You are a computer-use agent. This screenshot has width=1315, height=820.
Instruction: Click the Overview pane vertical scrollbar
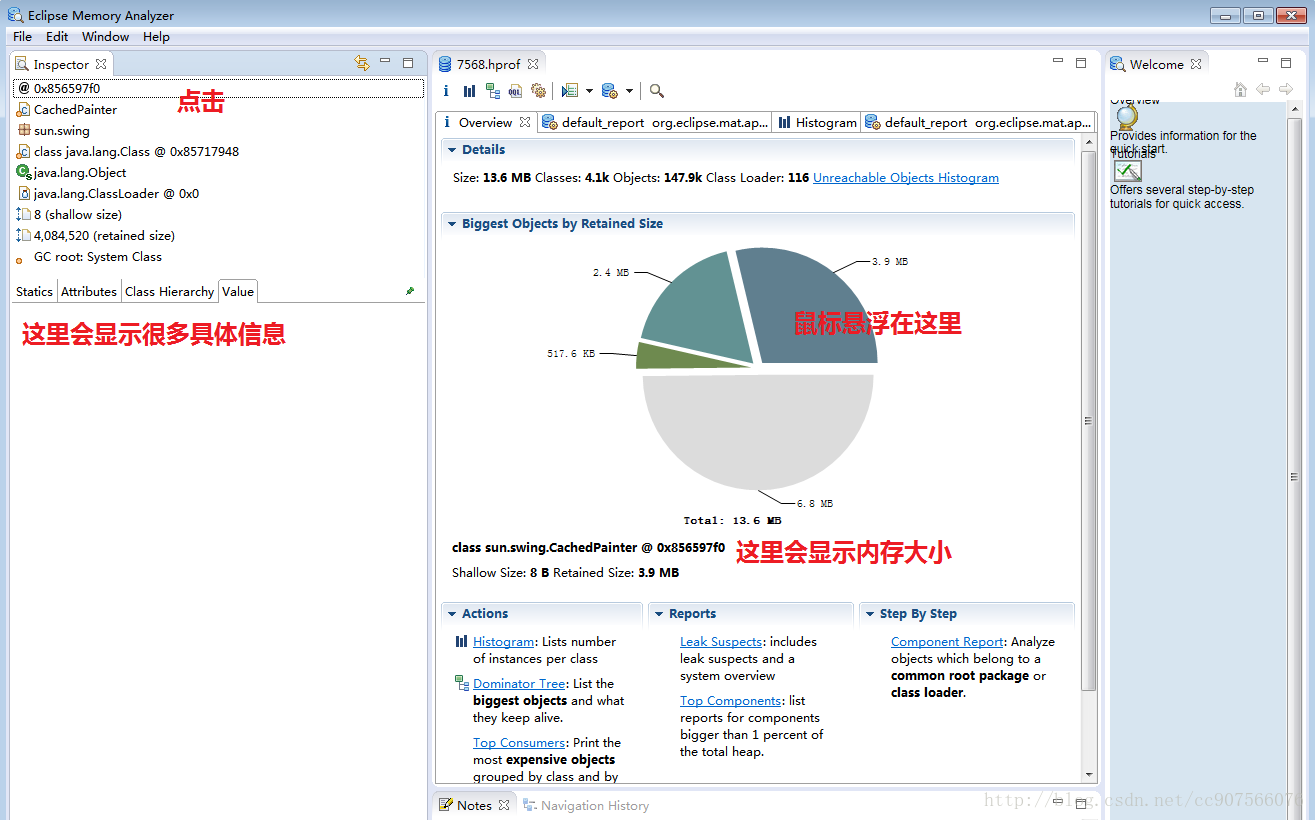pos(1088,420)
